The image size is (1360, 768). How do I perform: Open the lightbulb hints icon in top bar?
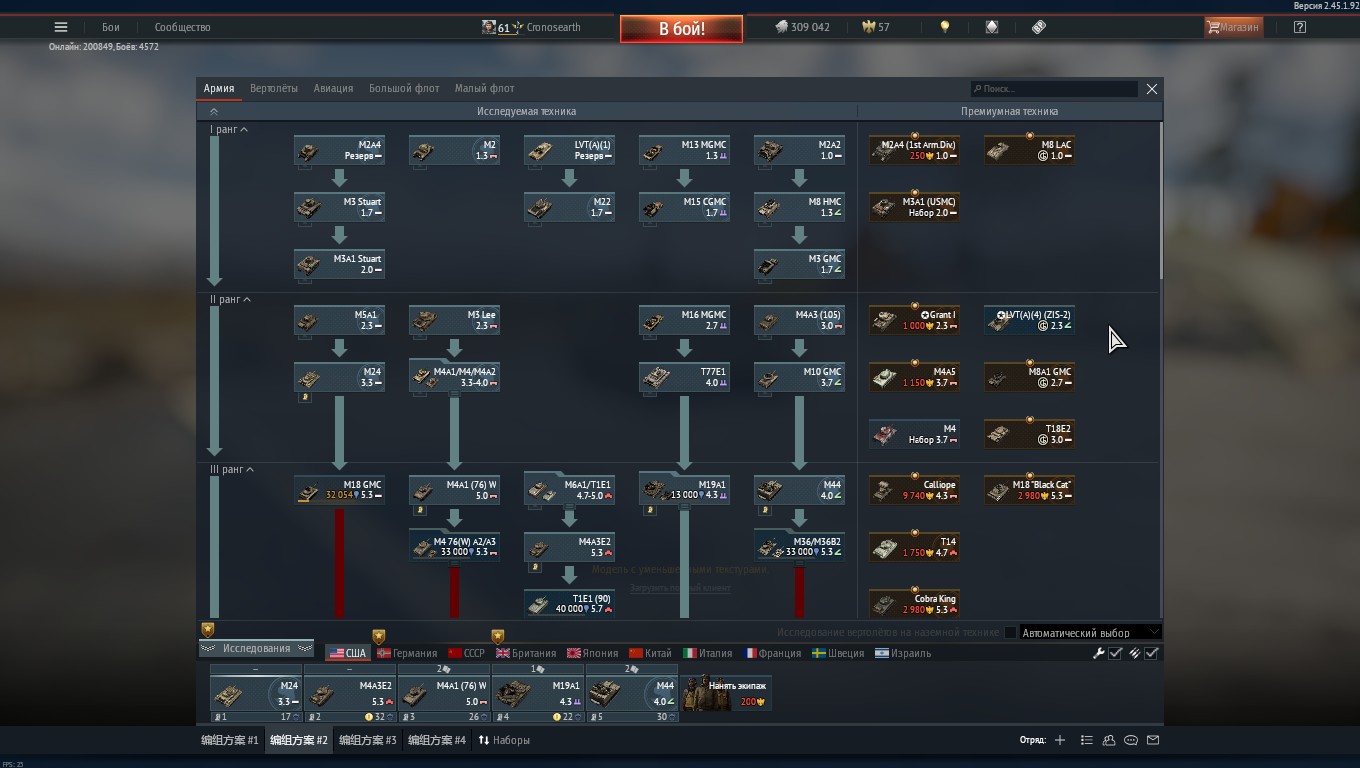[945, 27]
